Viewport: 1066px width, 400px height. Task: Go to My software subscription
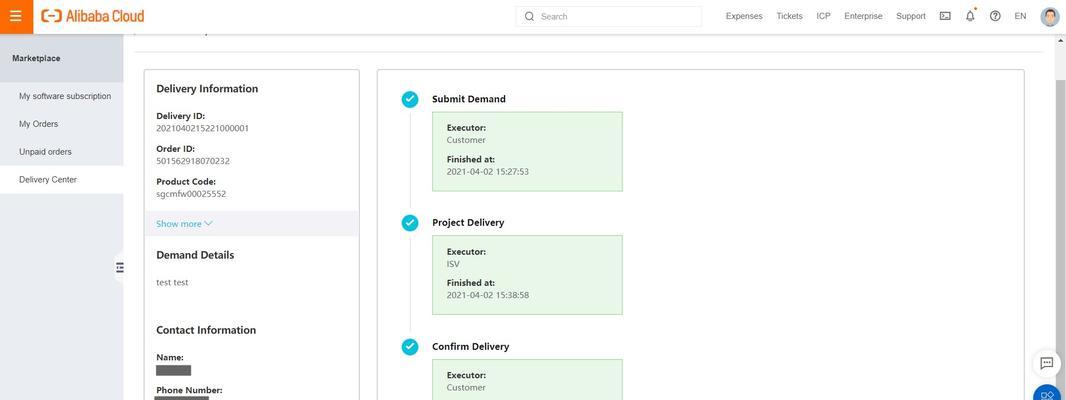point(65,96)
